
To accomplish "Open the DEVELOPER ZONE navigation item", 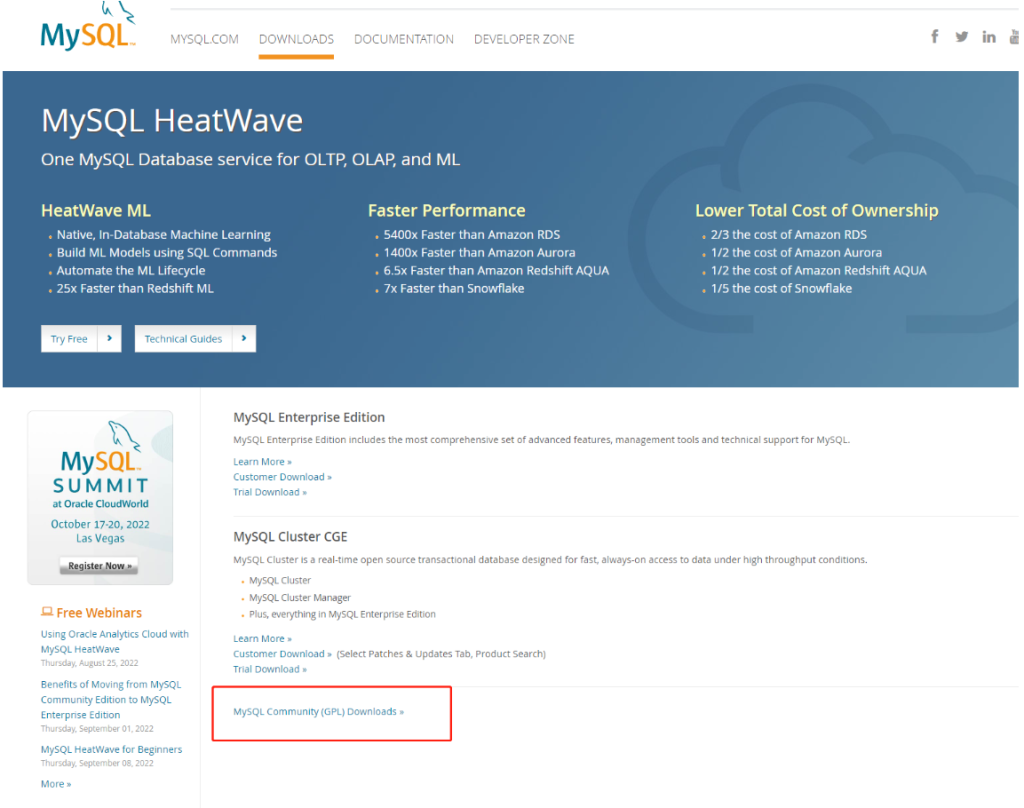I will (x=524, y=39).
